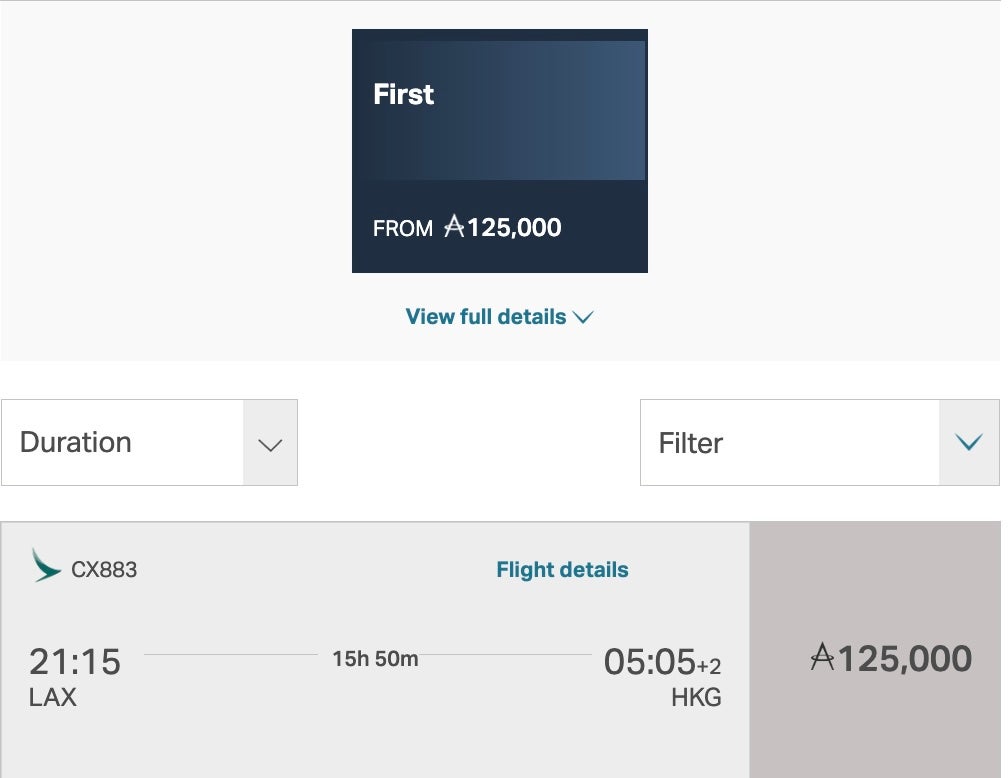Click FROM 125,000 price on the First card

click(467, 227)
